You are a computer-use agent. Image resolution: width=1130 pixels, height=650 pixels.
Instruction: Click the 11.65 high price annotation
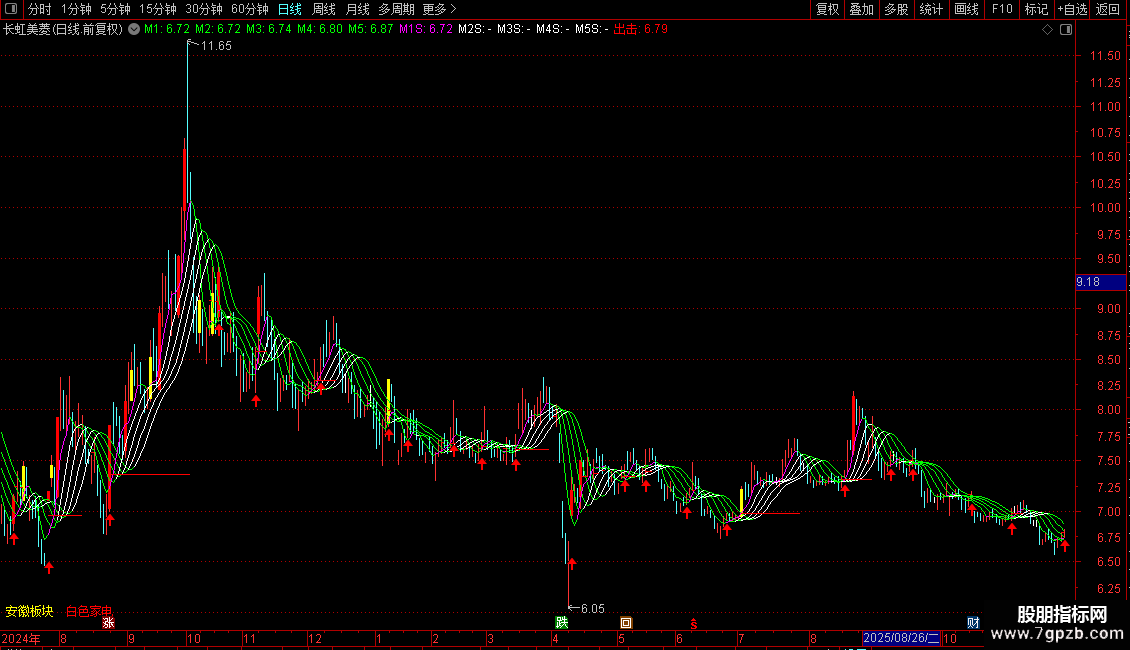tap(216, 45)
